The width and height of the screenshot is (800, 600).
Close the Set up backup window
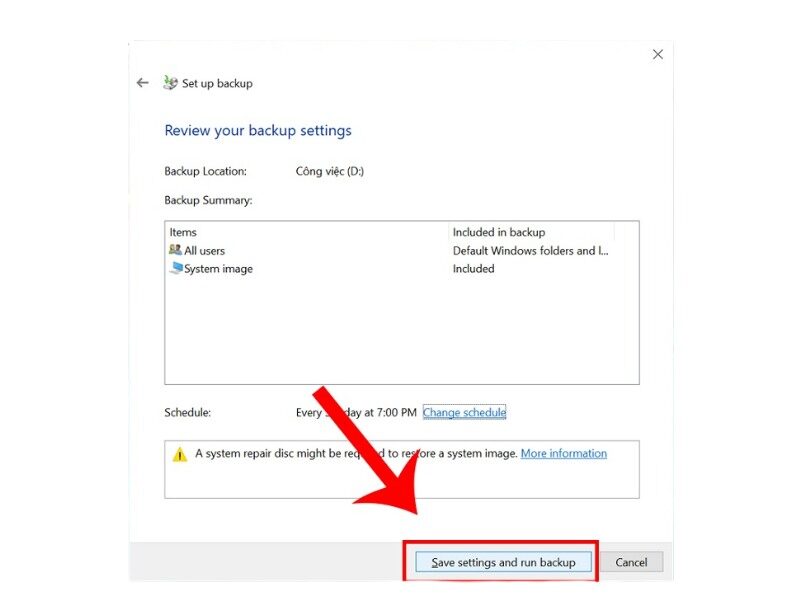pyautogui.click(x=657, y=54)
